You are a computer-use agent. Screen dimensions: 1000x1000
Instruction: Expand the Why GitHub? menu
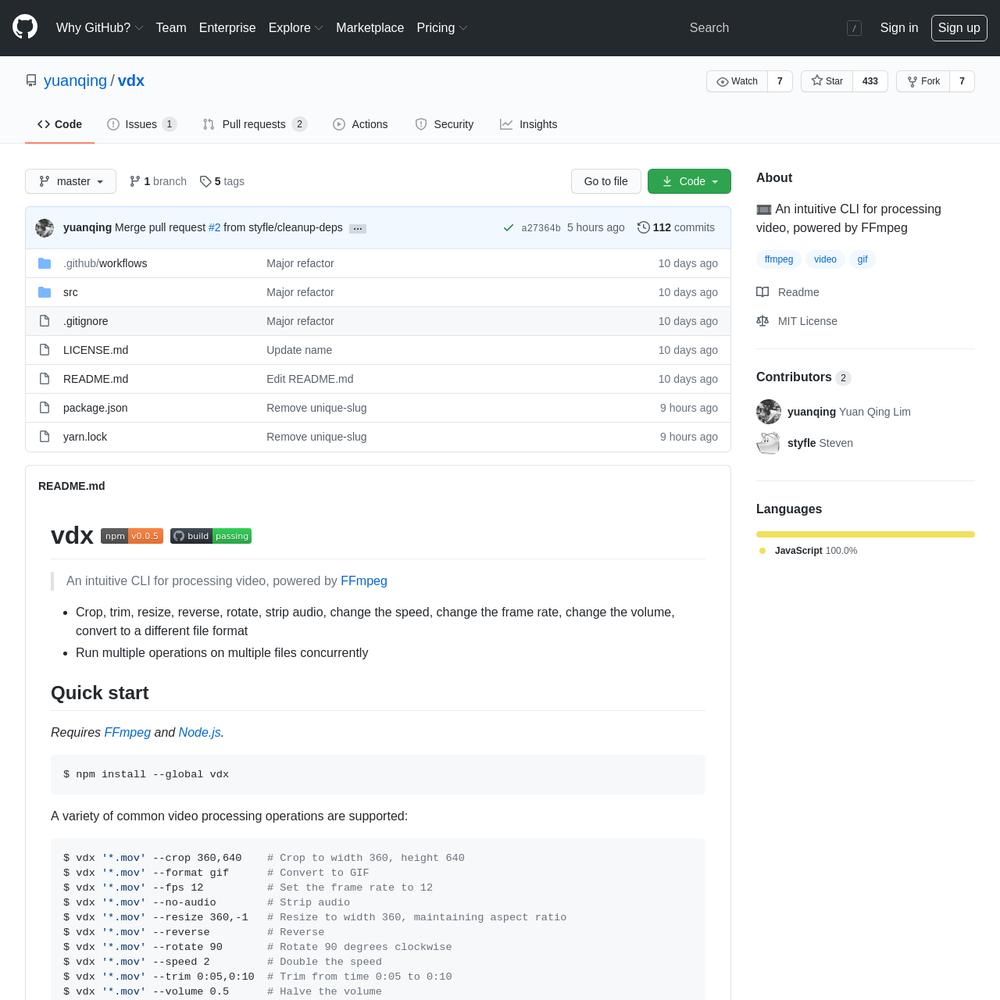tap(99, 27)
